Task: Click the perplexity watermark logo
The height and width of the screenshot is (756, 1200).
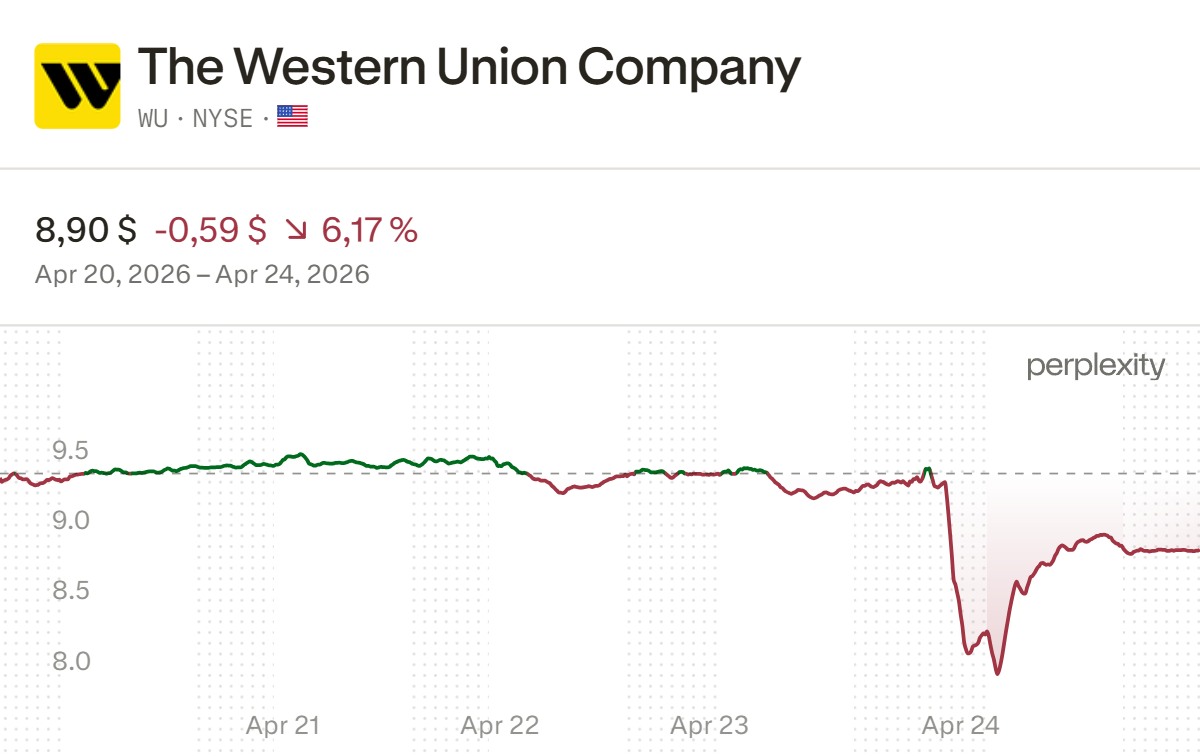Action: [1095, 366]
